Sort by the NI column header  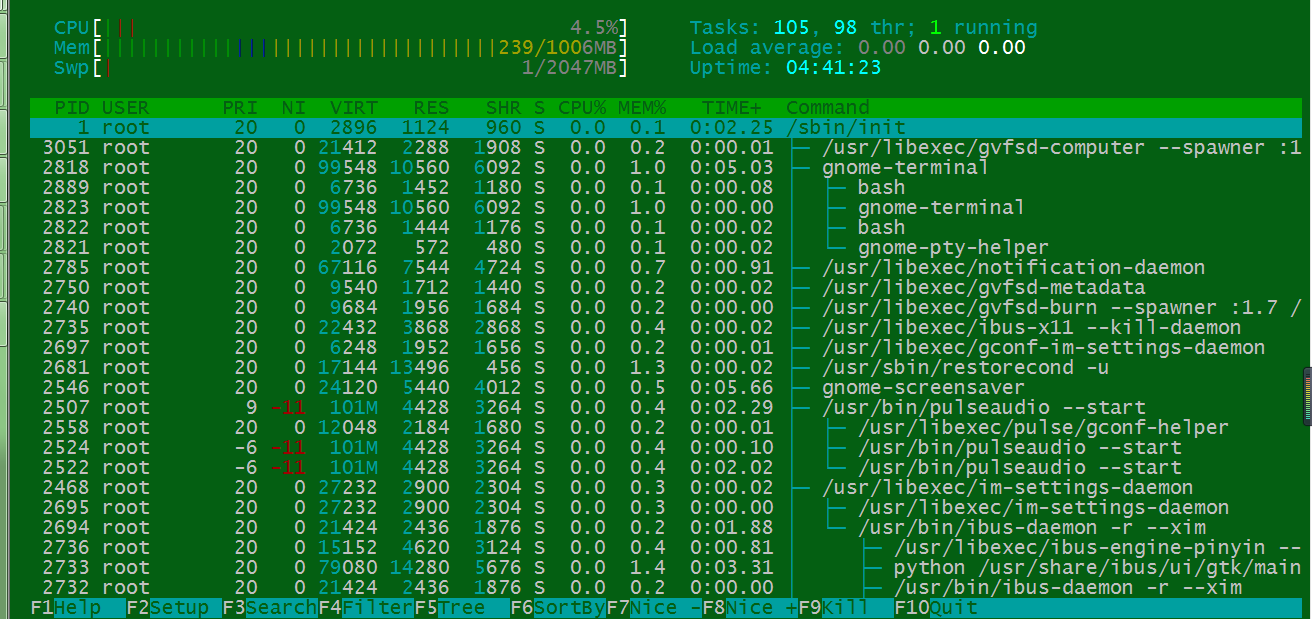[294, 107]
